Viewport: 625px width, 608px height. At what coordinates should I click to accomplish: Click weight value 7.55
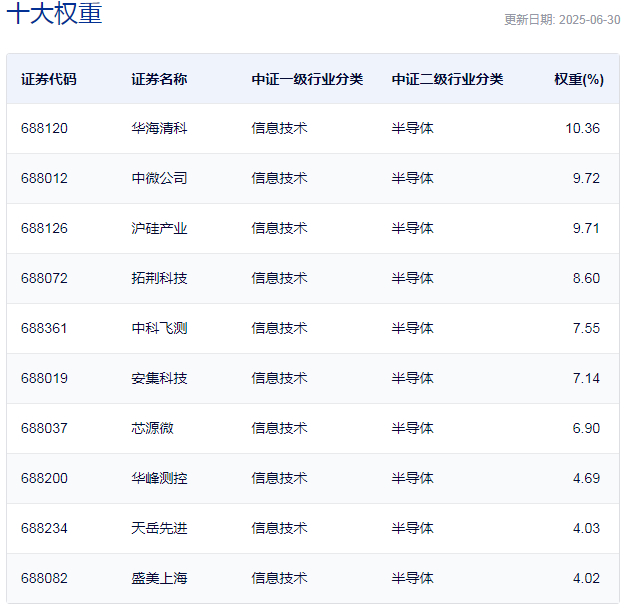point(586,329)
